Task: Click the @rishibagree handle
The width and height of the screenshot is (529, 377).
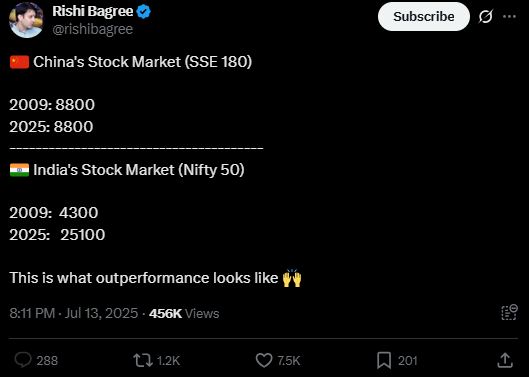Action: coord(93,29)
